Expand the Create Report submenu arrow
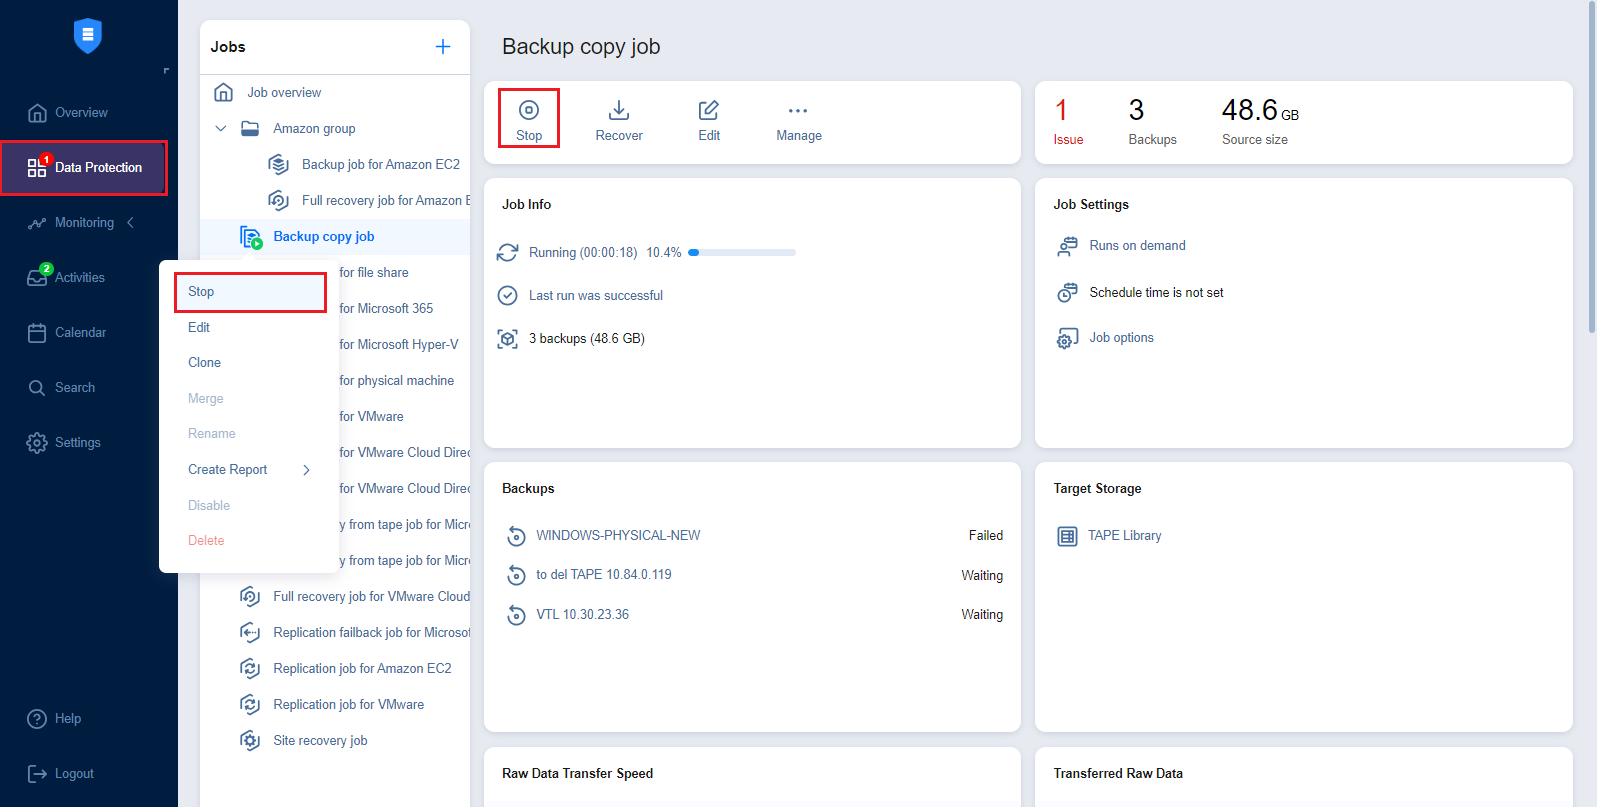Image resolution: width=1597 pixels, height=807 pixels. [x=306, y=470]
